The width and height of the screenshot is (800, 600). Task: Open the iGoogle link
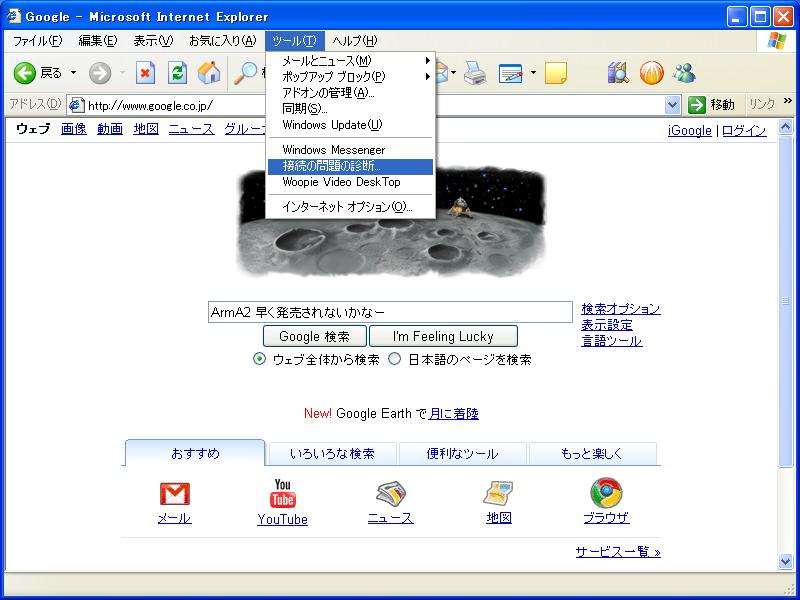click(689, 131)
